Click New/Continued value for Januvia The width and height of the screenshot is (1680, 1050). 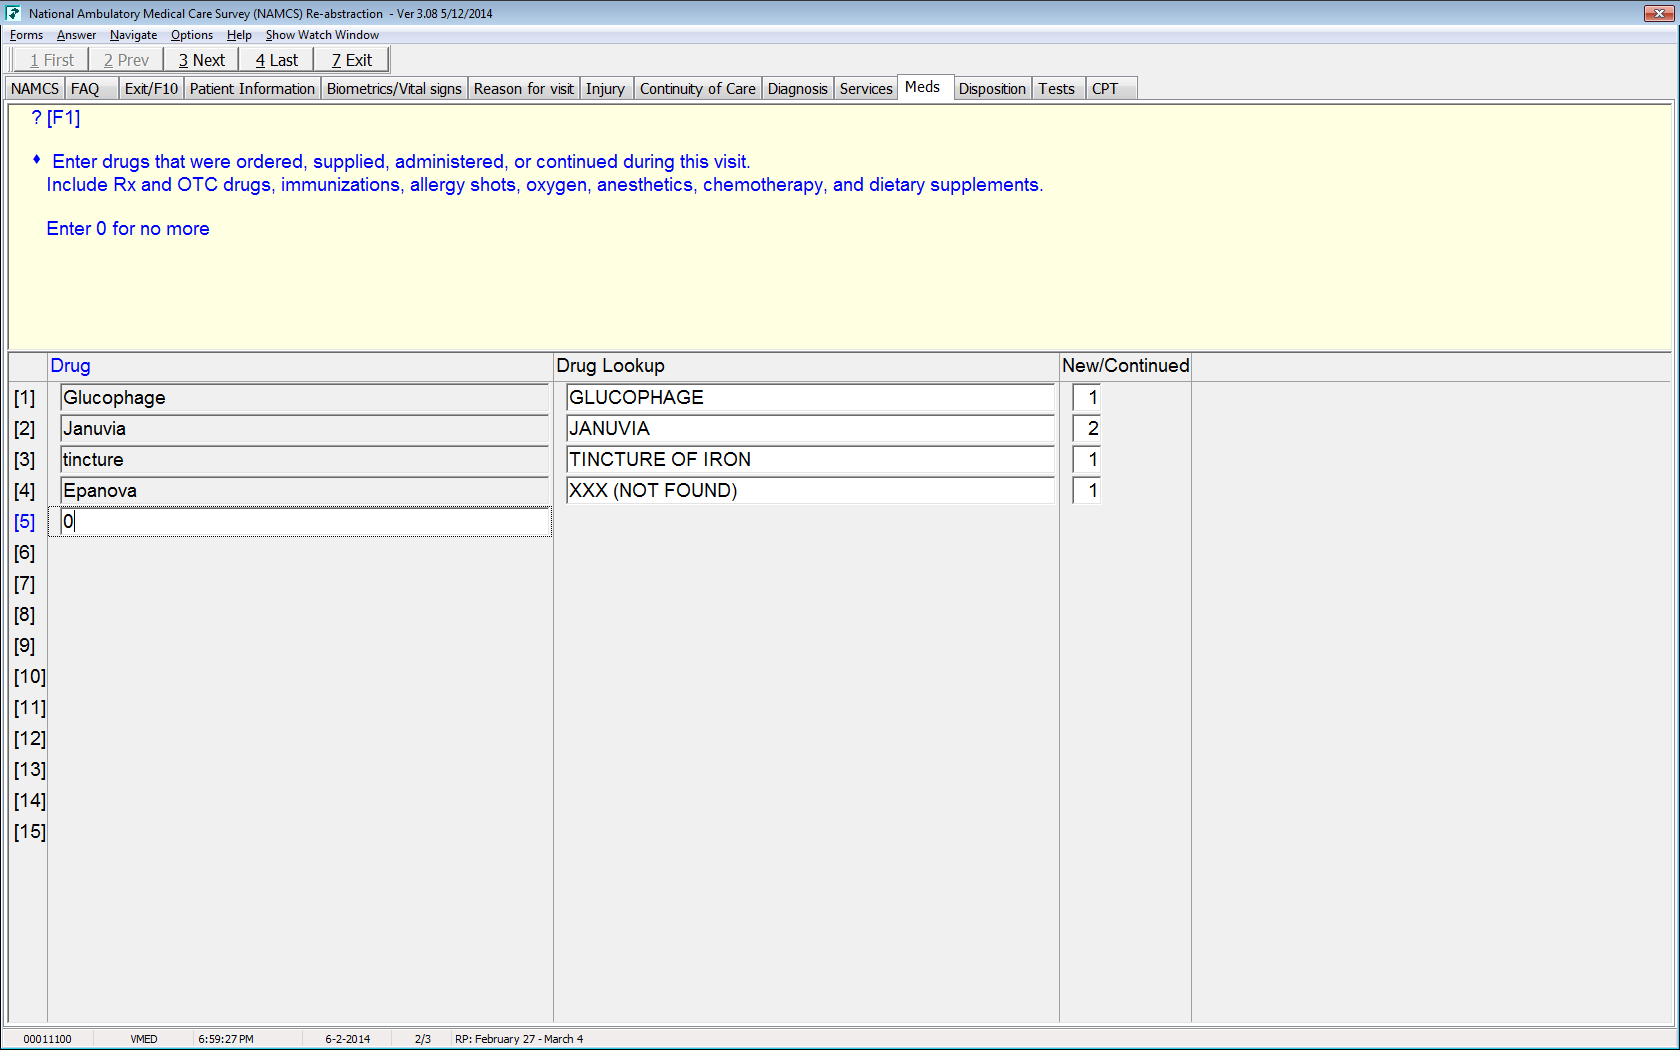coord(1087,429)
